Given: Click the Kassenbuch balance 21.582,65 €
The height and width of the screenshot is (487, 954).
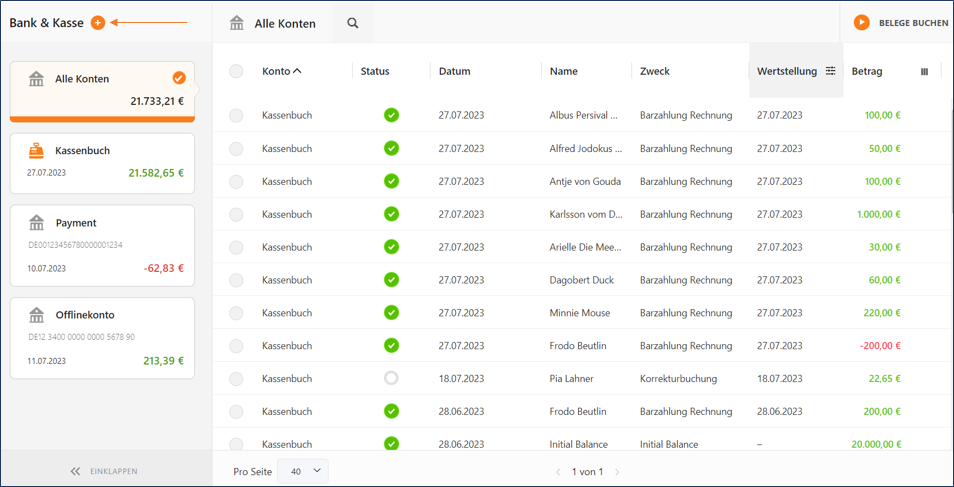Looking at the screenshot, I should 156,173.
